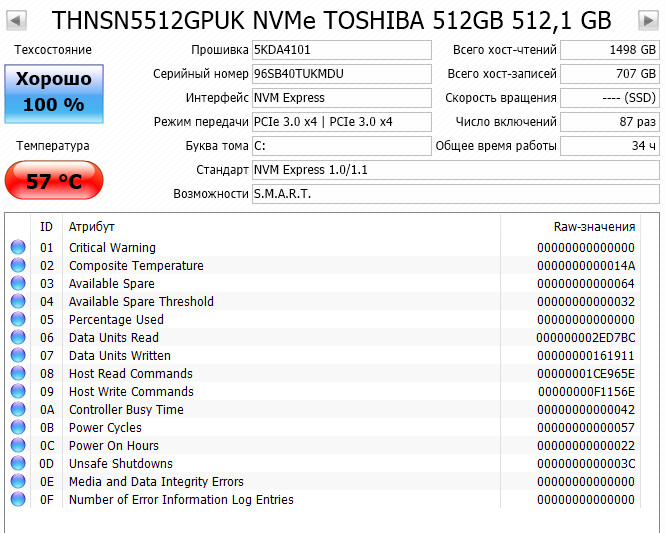Click raw value 000000000032

[x=586, y=302]
